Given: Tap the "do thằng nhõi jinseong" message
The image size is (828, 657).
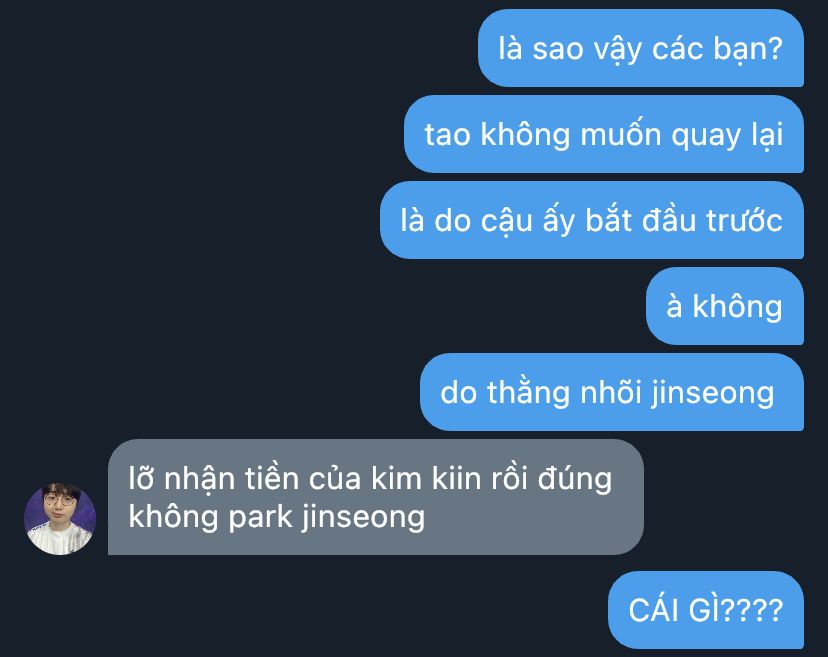Looking at the screenshot, I should coord(611,392).
